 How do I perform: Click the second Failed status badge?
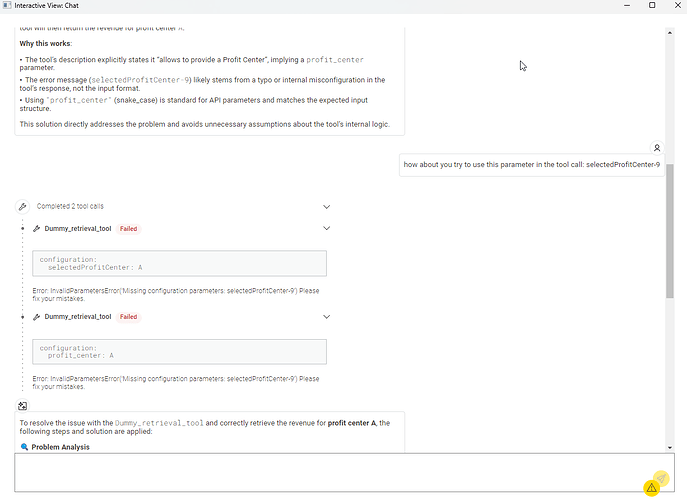[128, 317]
